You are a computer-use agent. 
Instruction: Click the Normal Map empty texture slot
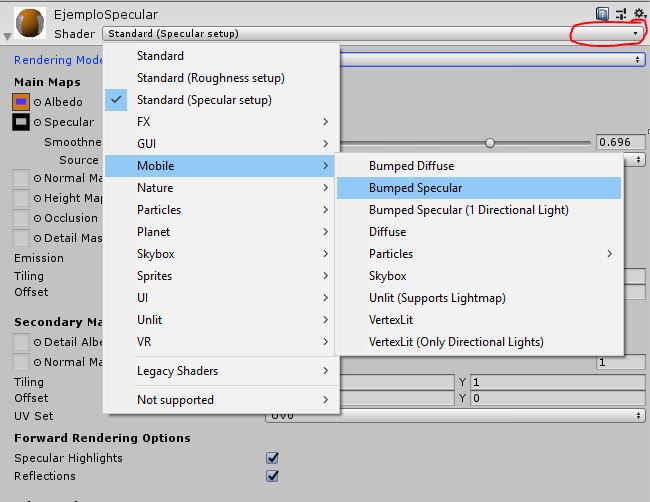coord(21,178)
